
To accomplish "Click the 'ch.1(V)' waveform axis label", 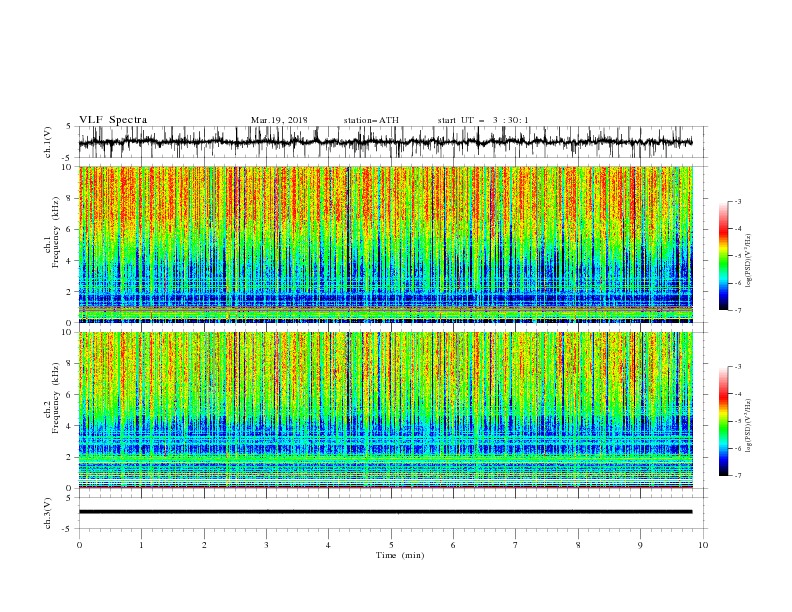I will point(48,142).
